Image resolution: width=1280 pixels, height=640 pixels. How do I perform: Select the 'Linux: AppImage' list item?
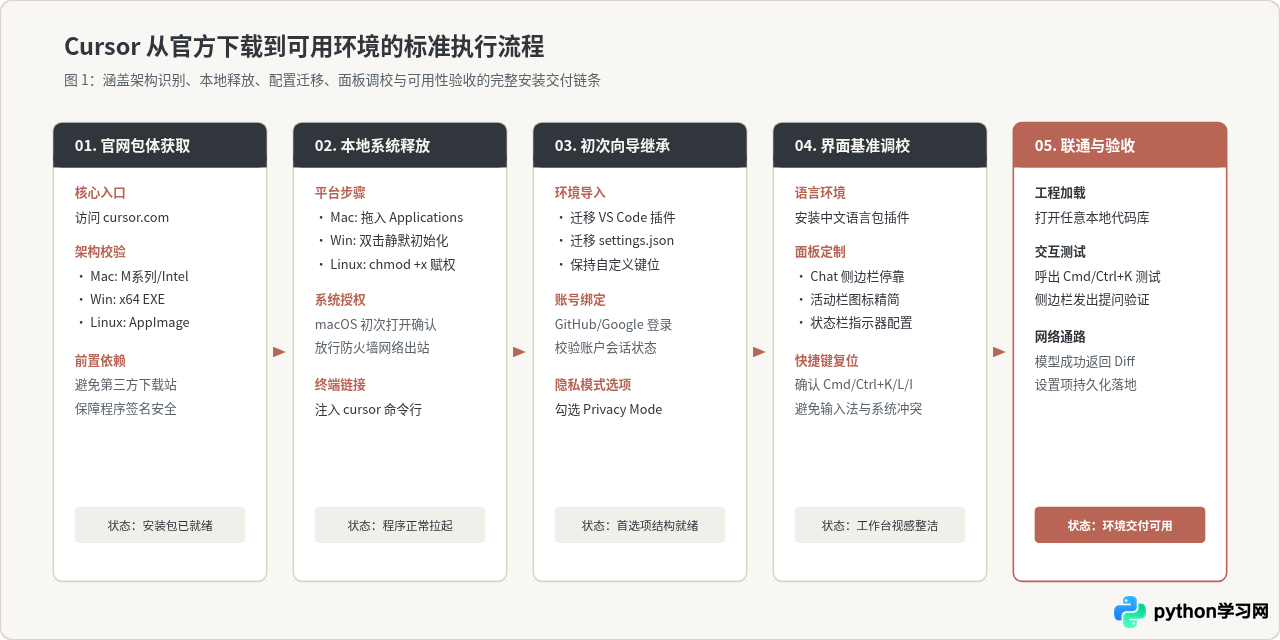[132, 322]
